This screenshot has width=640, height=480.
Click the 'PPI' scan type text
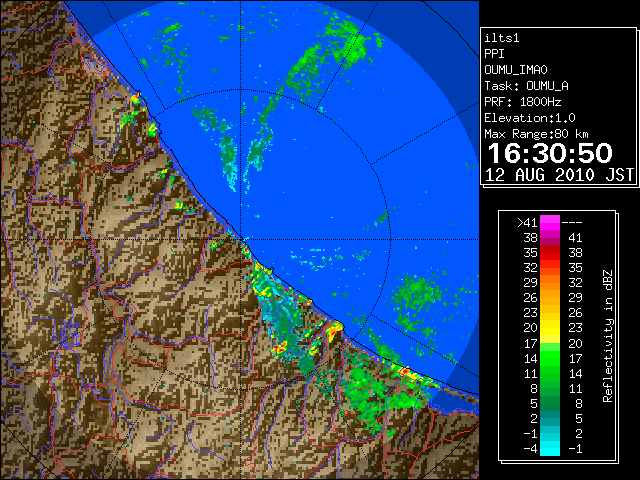(494, 54)
